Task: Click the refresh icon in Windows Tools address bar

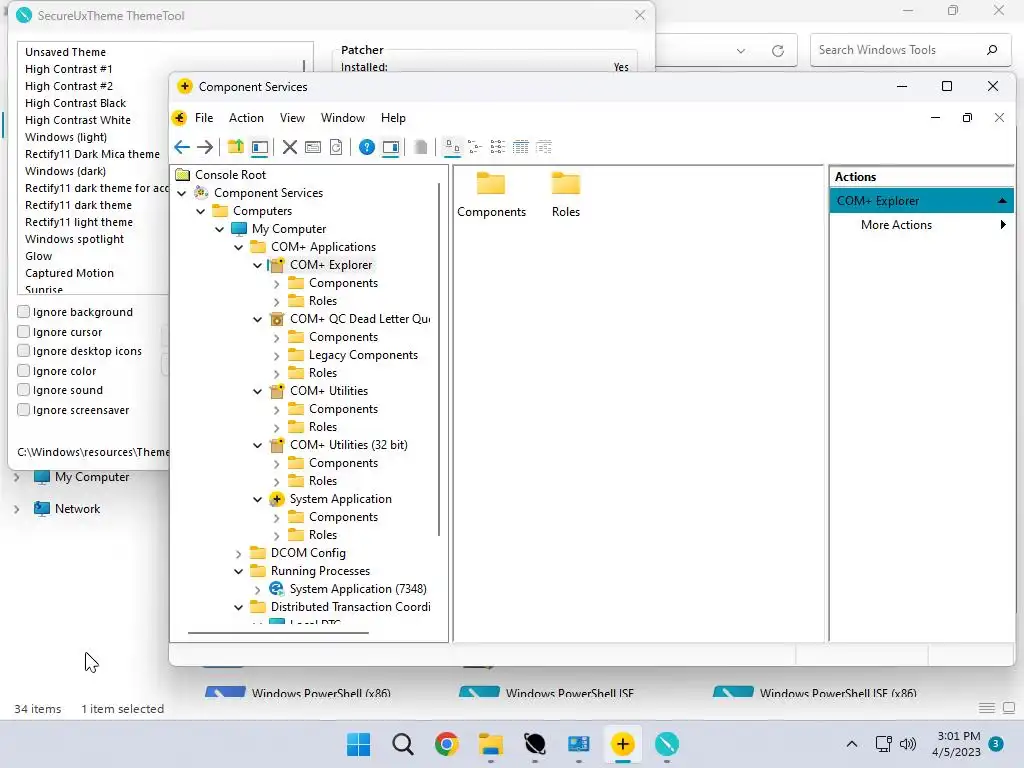Action: [777, 50]
